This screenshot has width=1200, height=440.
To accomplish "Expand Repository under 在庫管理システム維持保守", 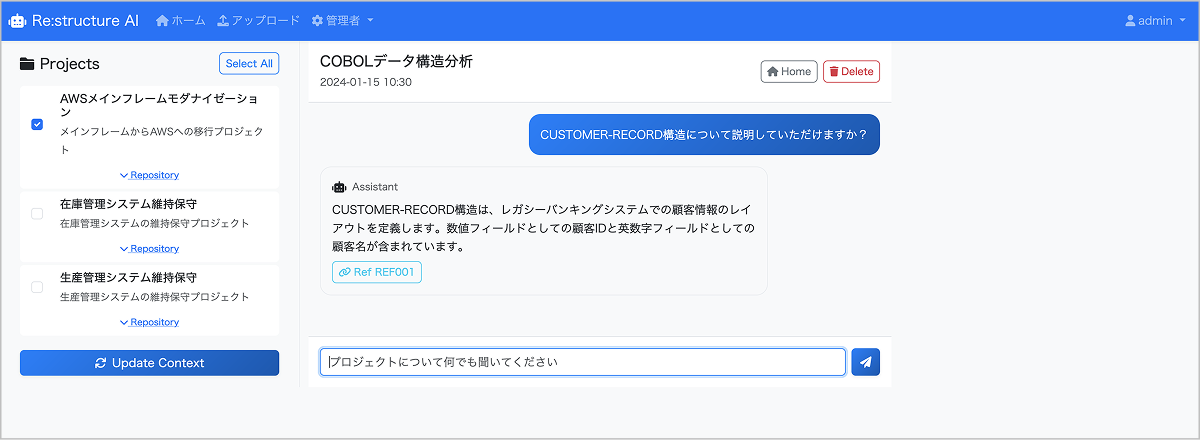I will (x=149, y=248).
